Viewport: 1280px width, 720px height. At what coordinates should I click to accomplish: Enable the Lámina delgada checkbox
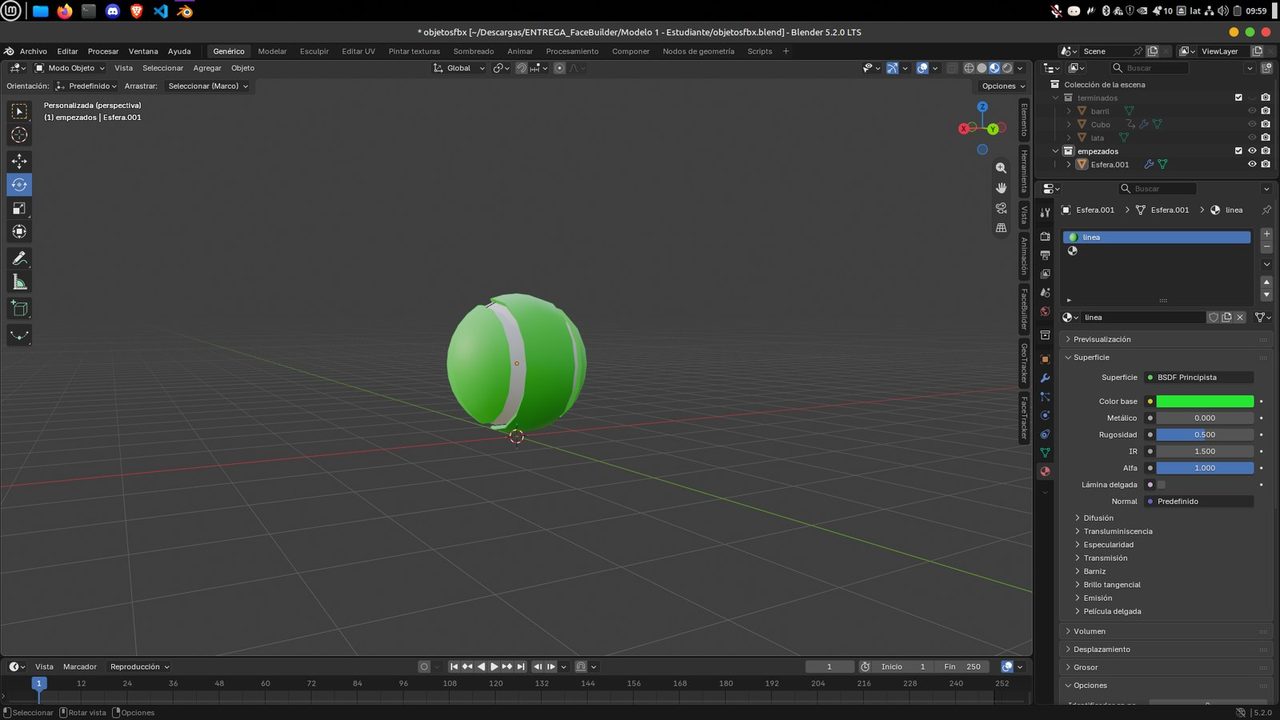[1161, 485]
